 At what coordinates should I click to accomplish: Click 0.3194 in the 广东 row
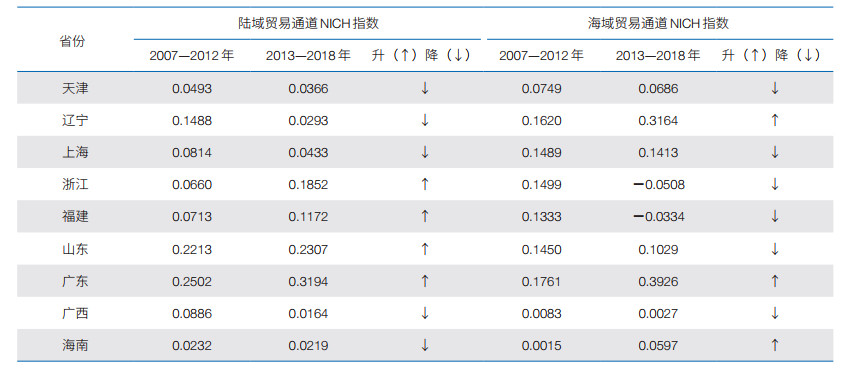(x=309, y=282)
